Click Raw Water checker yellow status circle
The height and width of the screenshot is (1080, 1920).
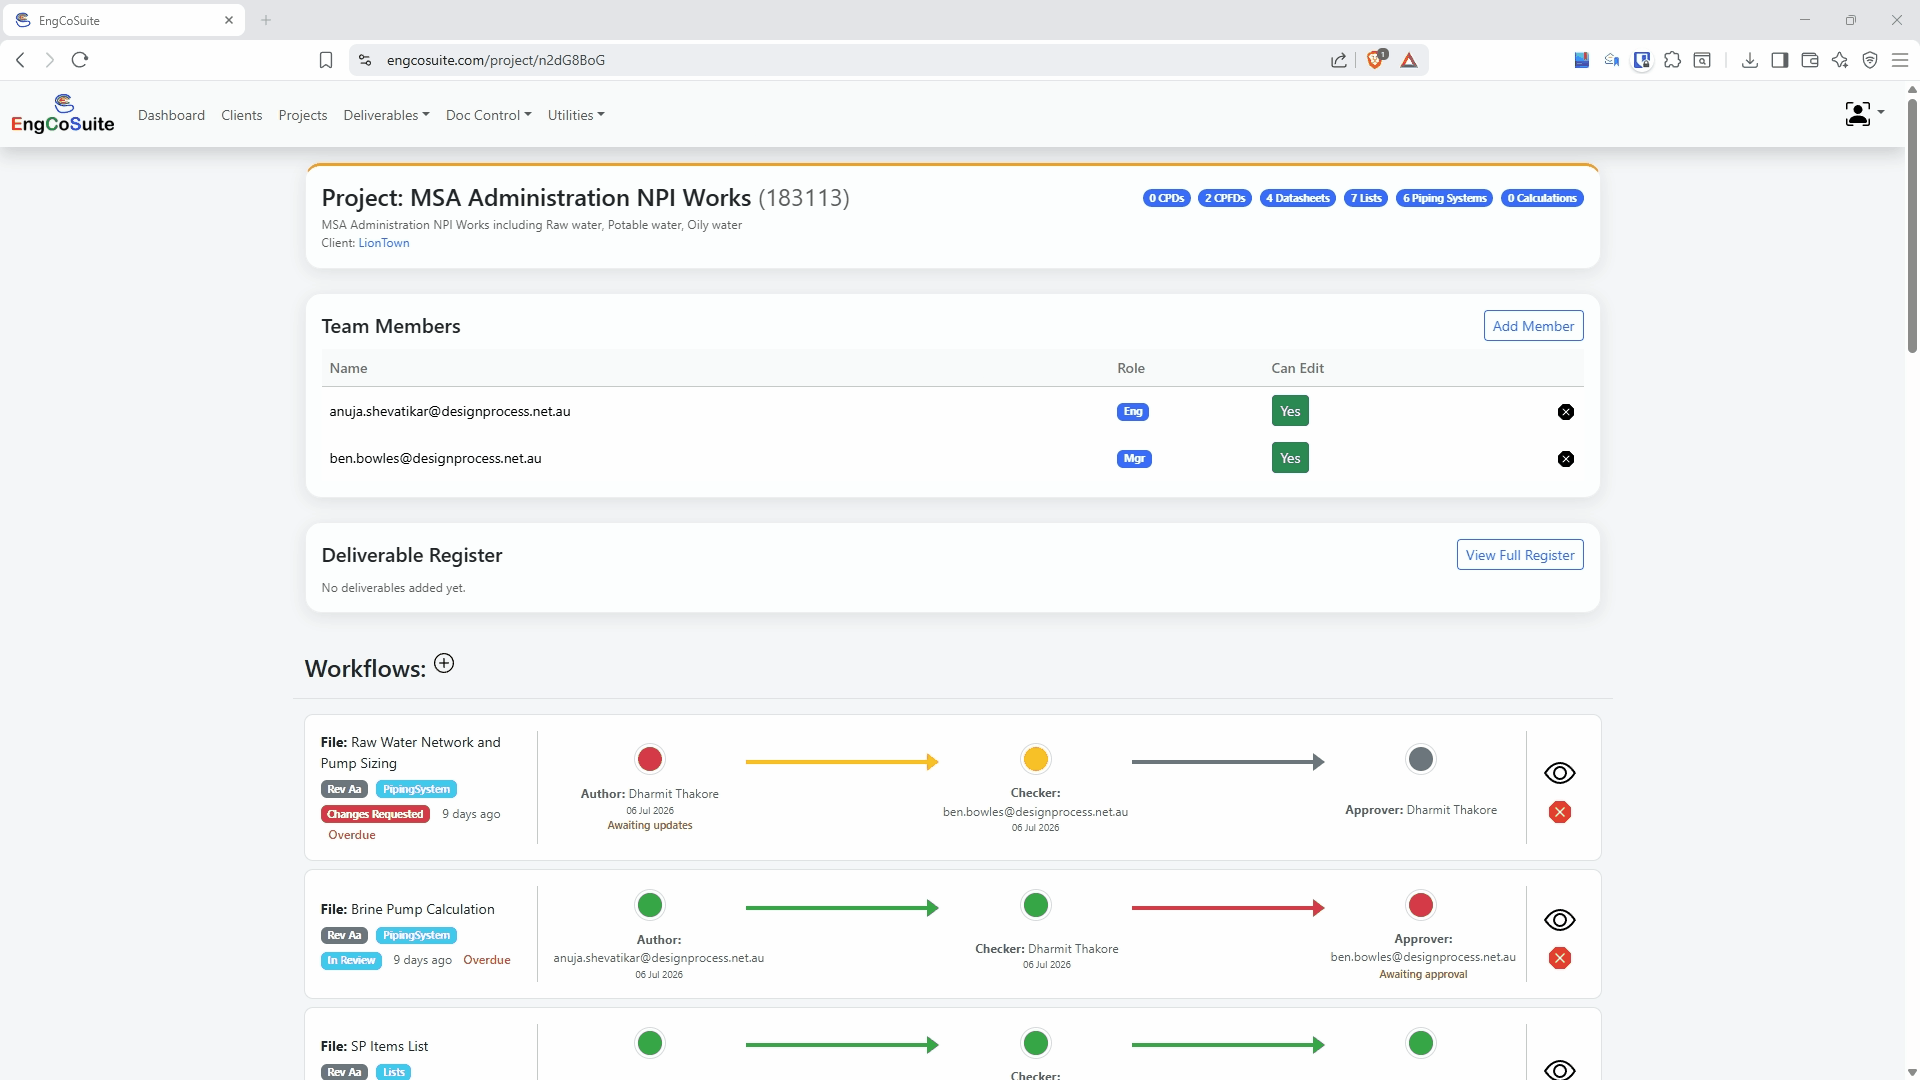pos(1036,759)
